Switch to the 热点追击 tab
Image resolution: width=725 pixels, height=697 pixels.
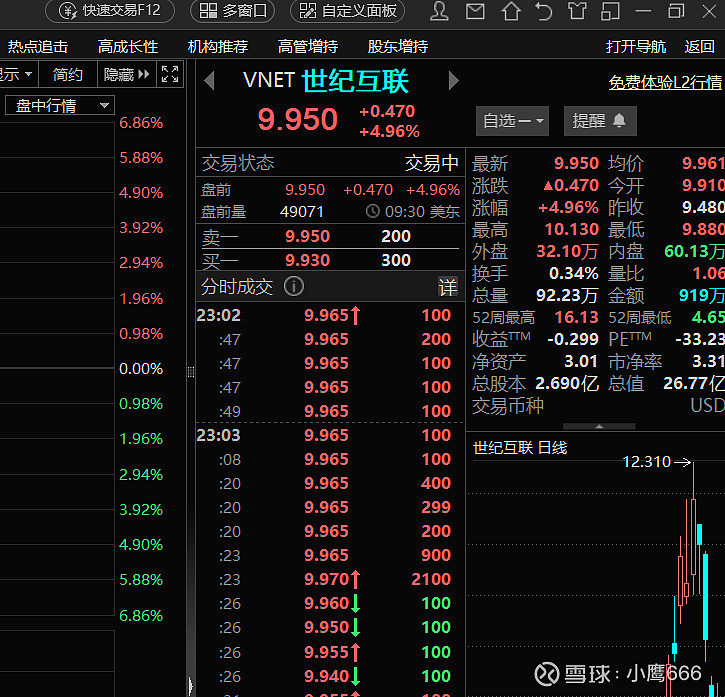[37, 46]
